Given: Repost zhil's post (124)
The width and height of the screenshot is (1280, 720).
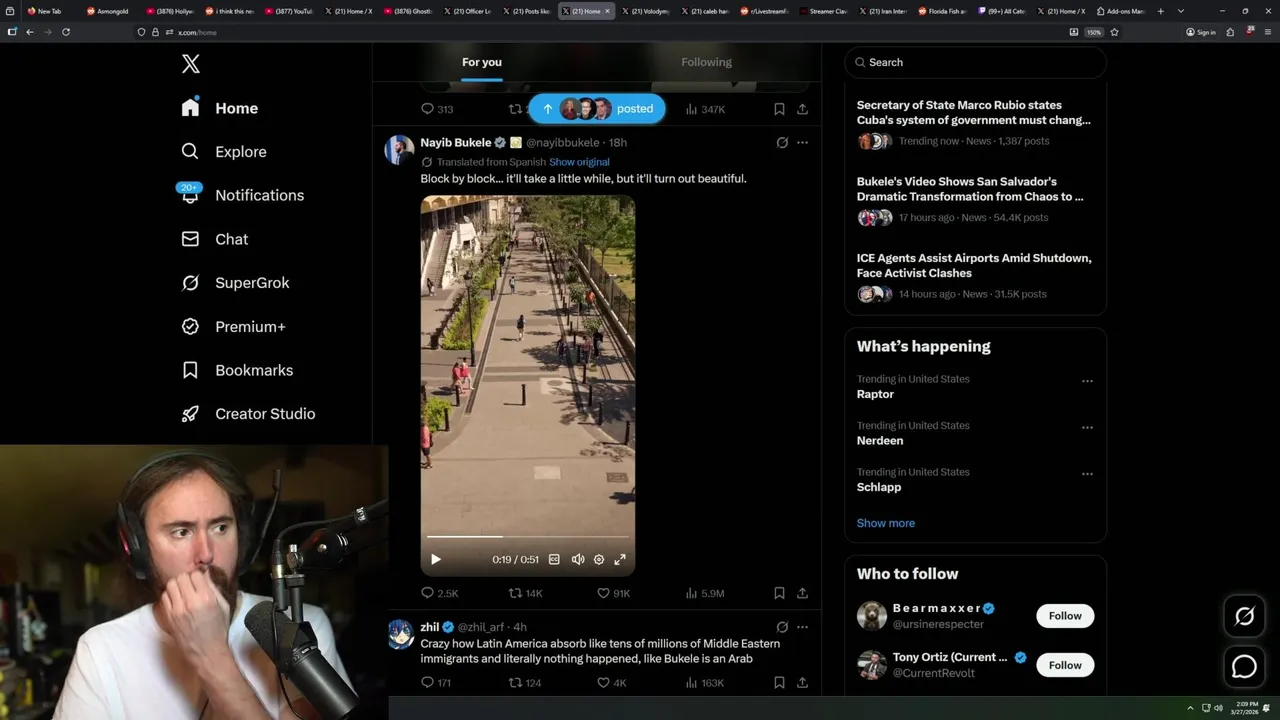Looking at the screenshot, I should tap(525, 683).
